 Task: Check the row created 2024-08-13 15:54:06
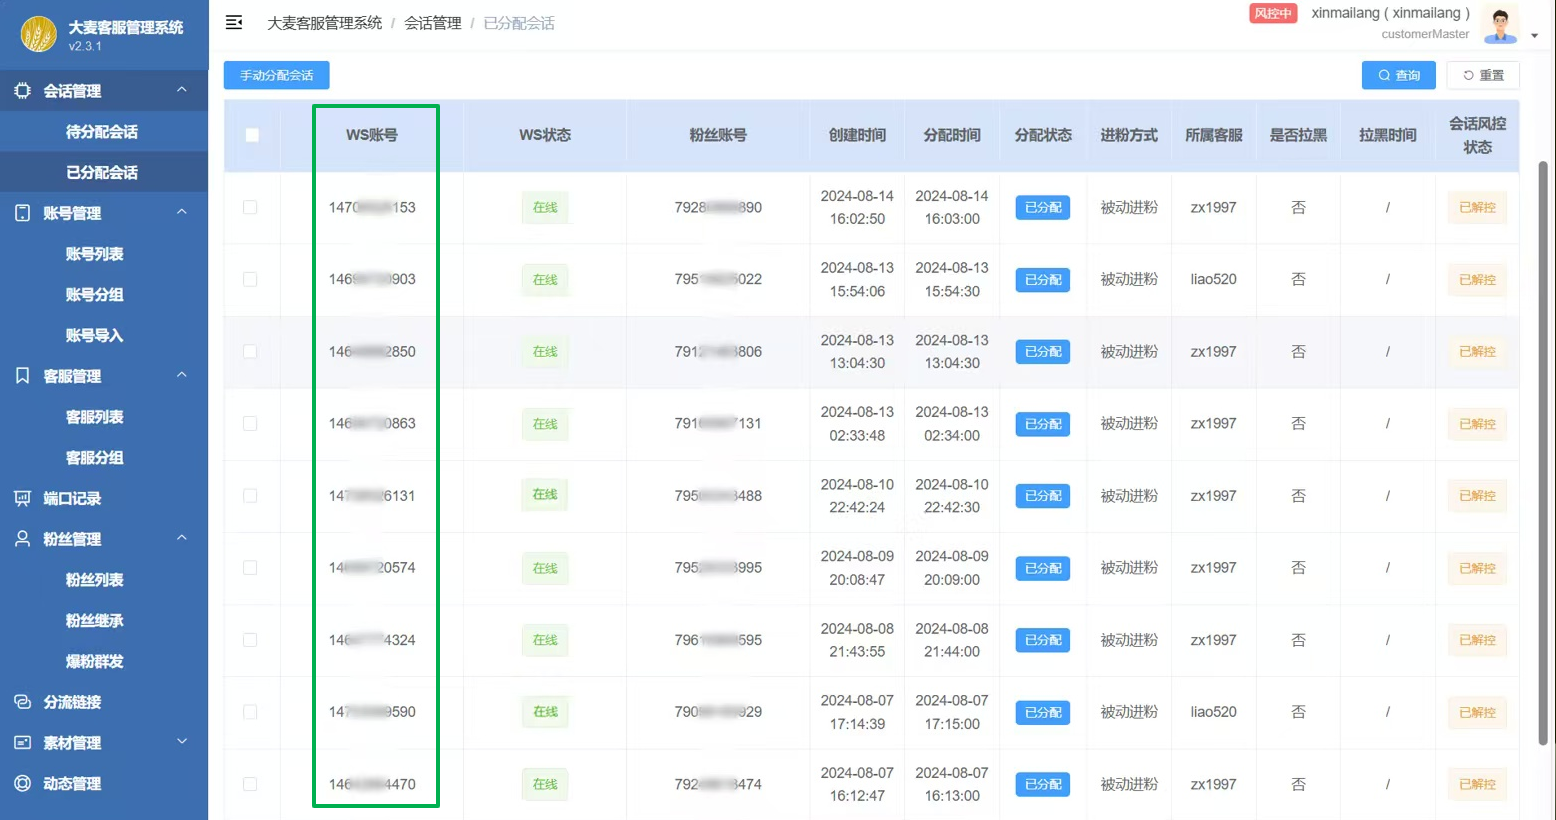coord(250,279)
